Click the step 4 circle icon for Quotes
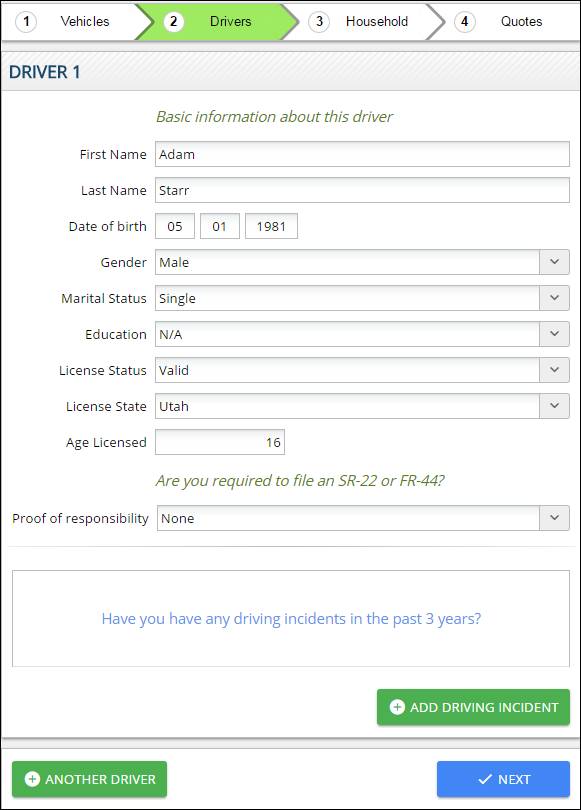Image resolution: width=581 pixels, height=810 pixels. (x=465, y=22)
